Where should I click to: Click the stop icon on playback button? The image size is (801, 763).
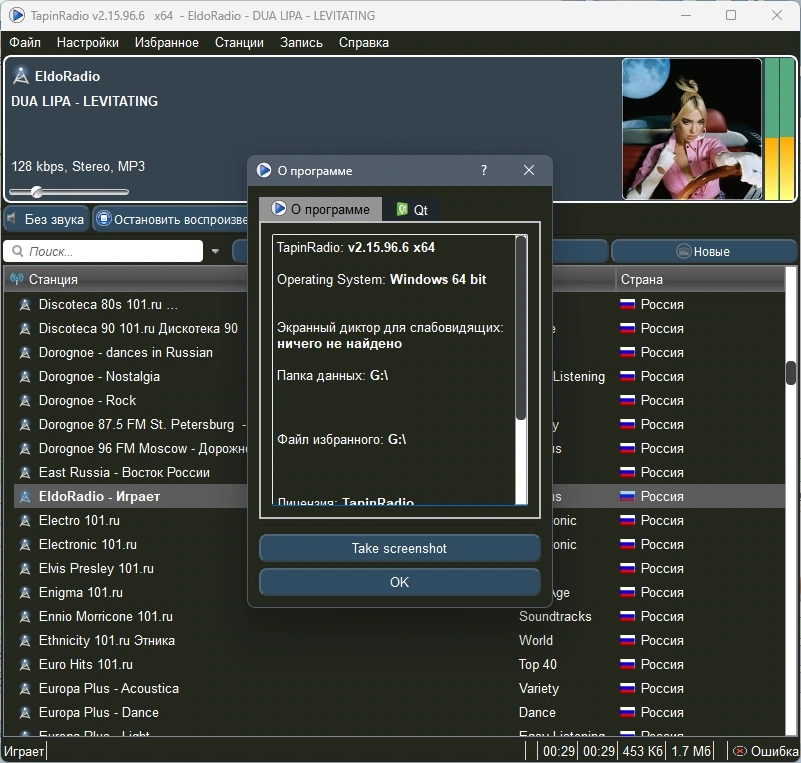104,219
